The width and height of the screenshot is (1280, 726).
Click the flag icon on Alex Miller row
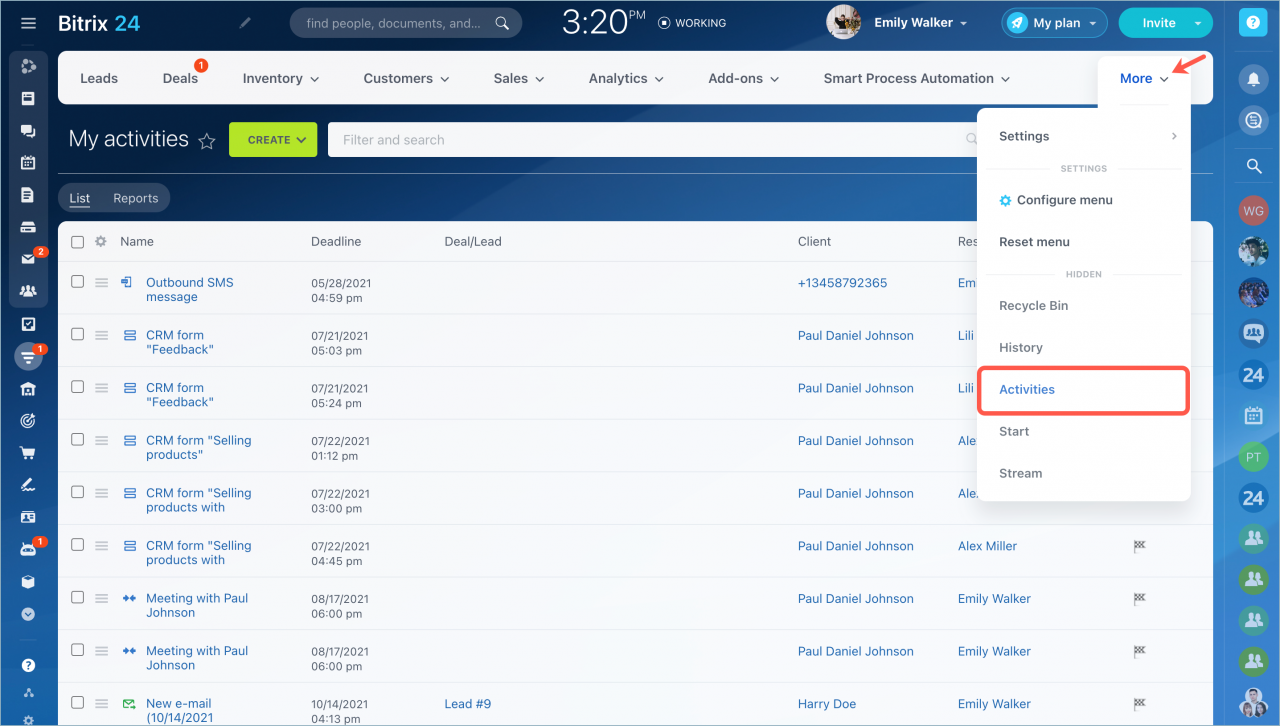coord(1139,546)
